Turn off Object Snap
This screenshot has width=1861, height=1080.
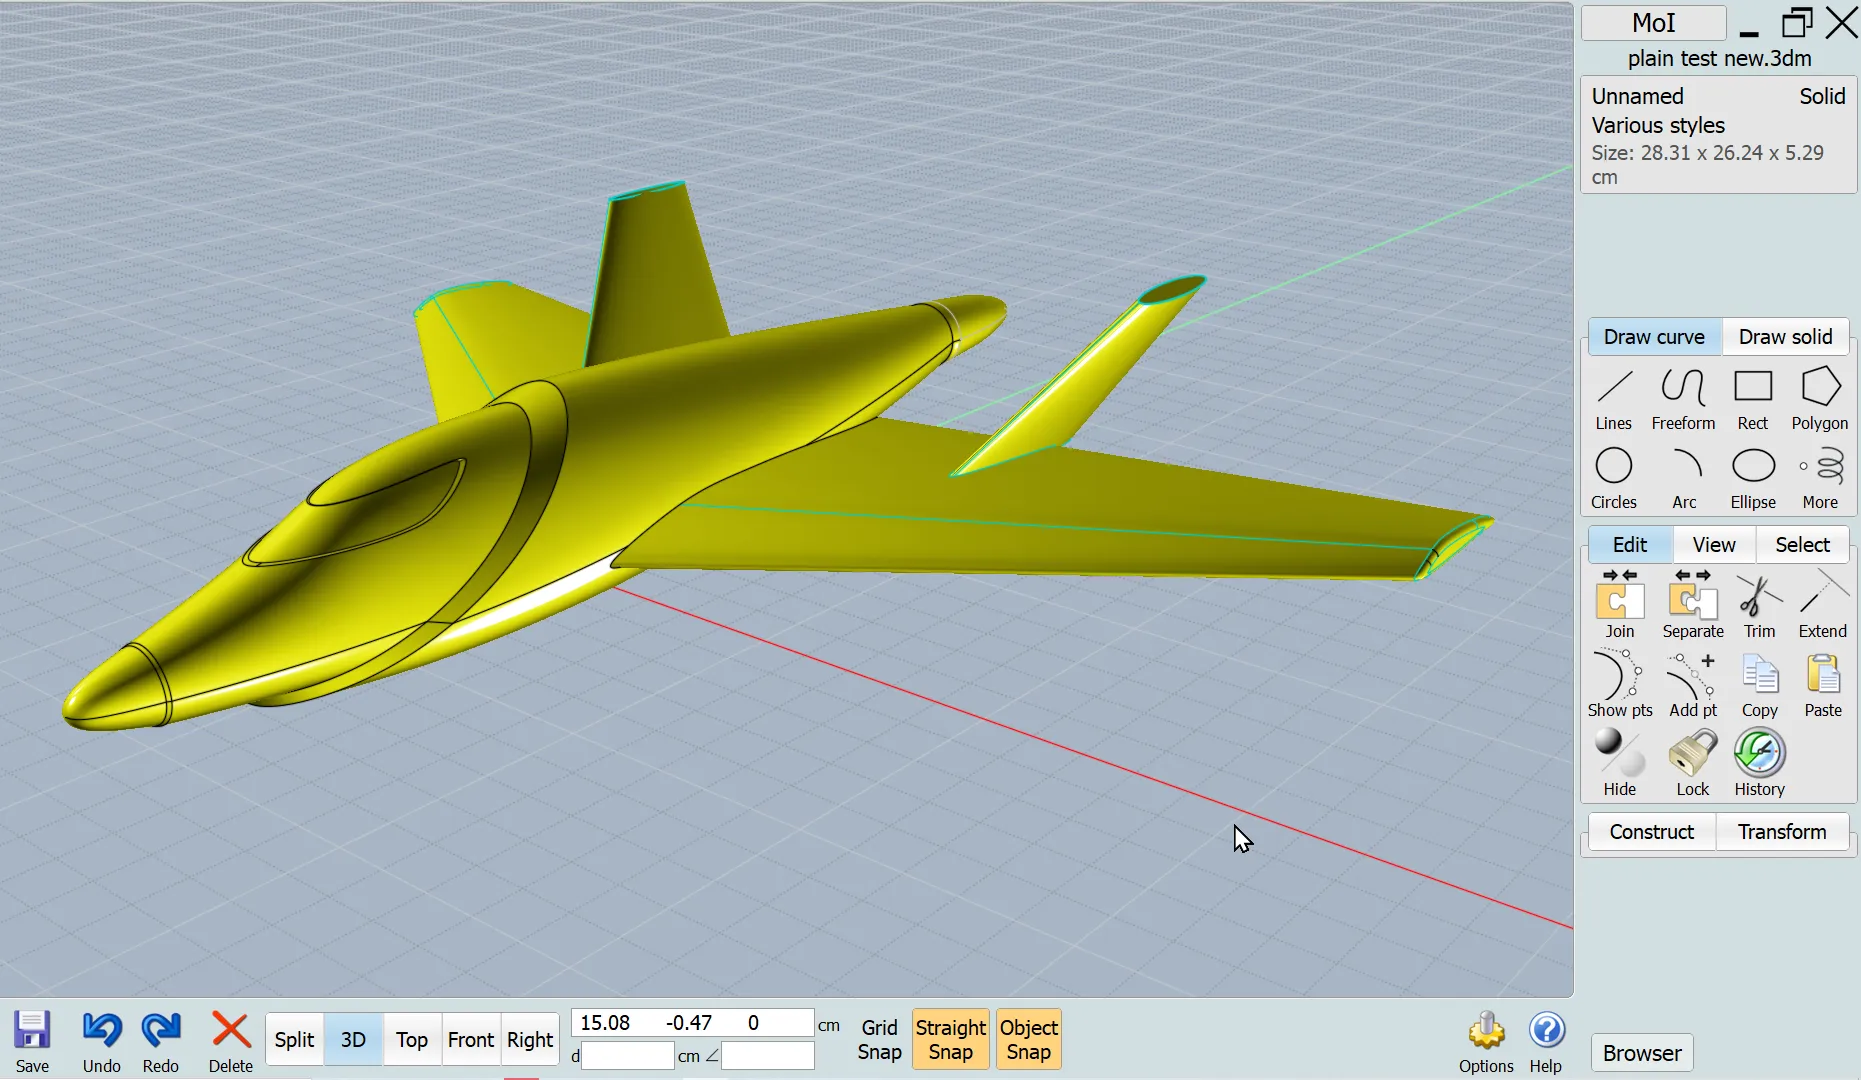1028,1039
